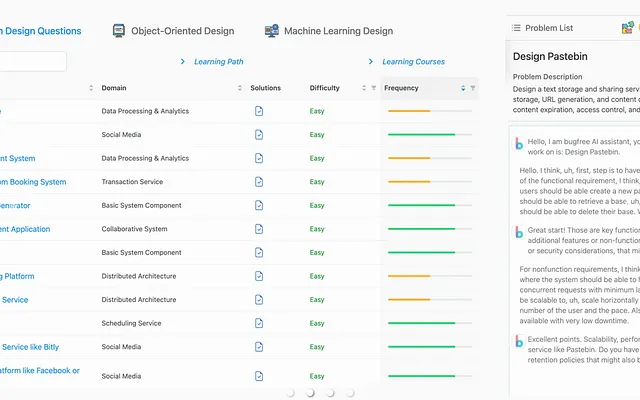Open solution document for Scheduling Service row
This screenshot has width=640, height=400.
click(x=259, y=323)
